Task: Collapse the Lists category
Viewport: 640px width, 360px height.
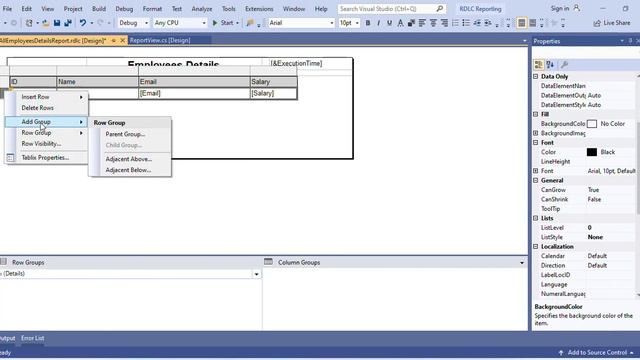Action: tap(536, 218)
